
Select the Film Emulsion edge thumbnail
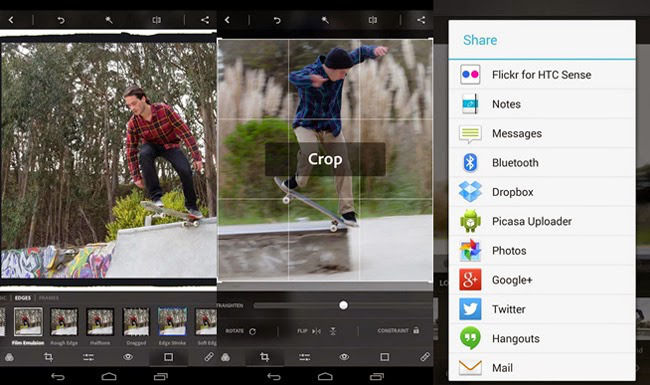tap(28, 321)
